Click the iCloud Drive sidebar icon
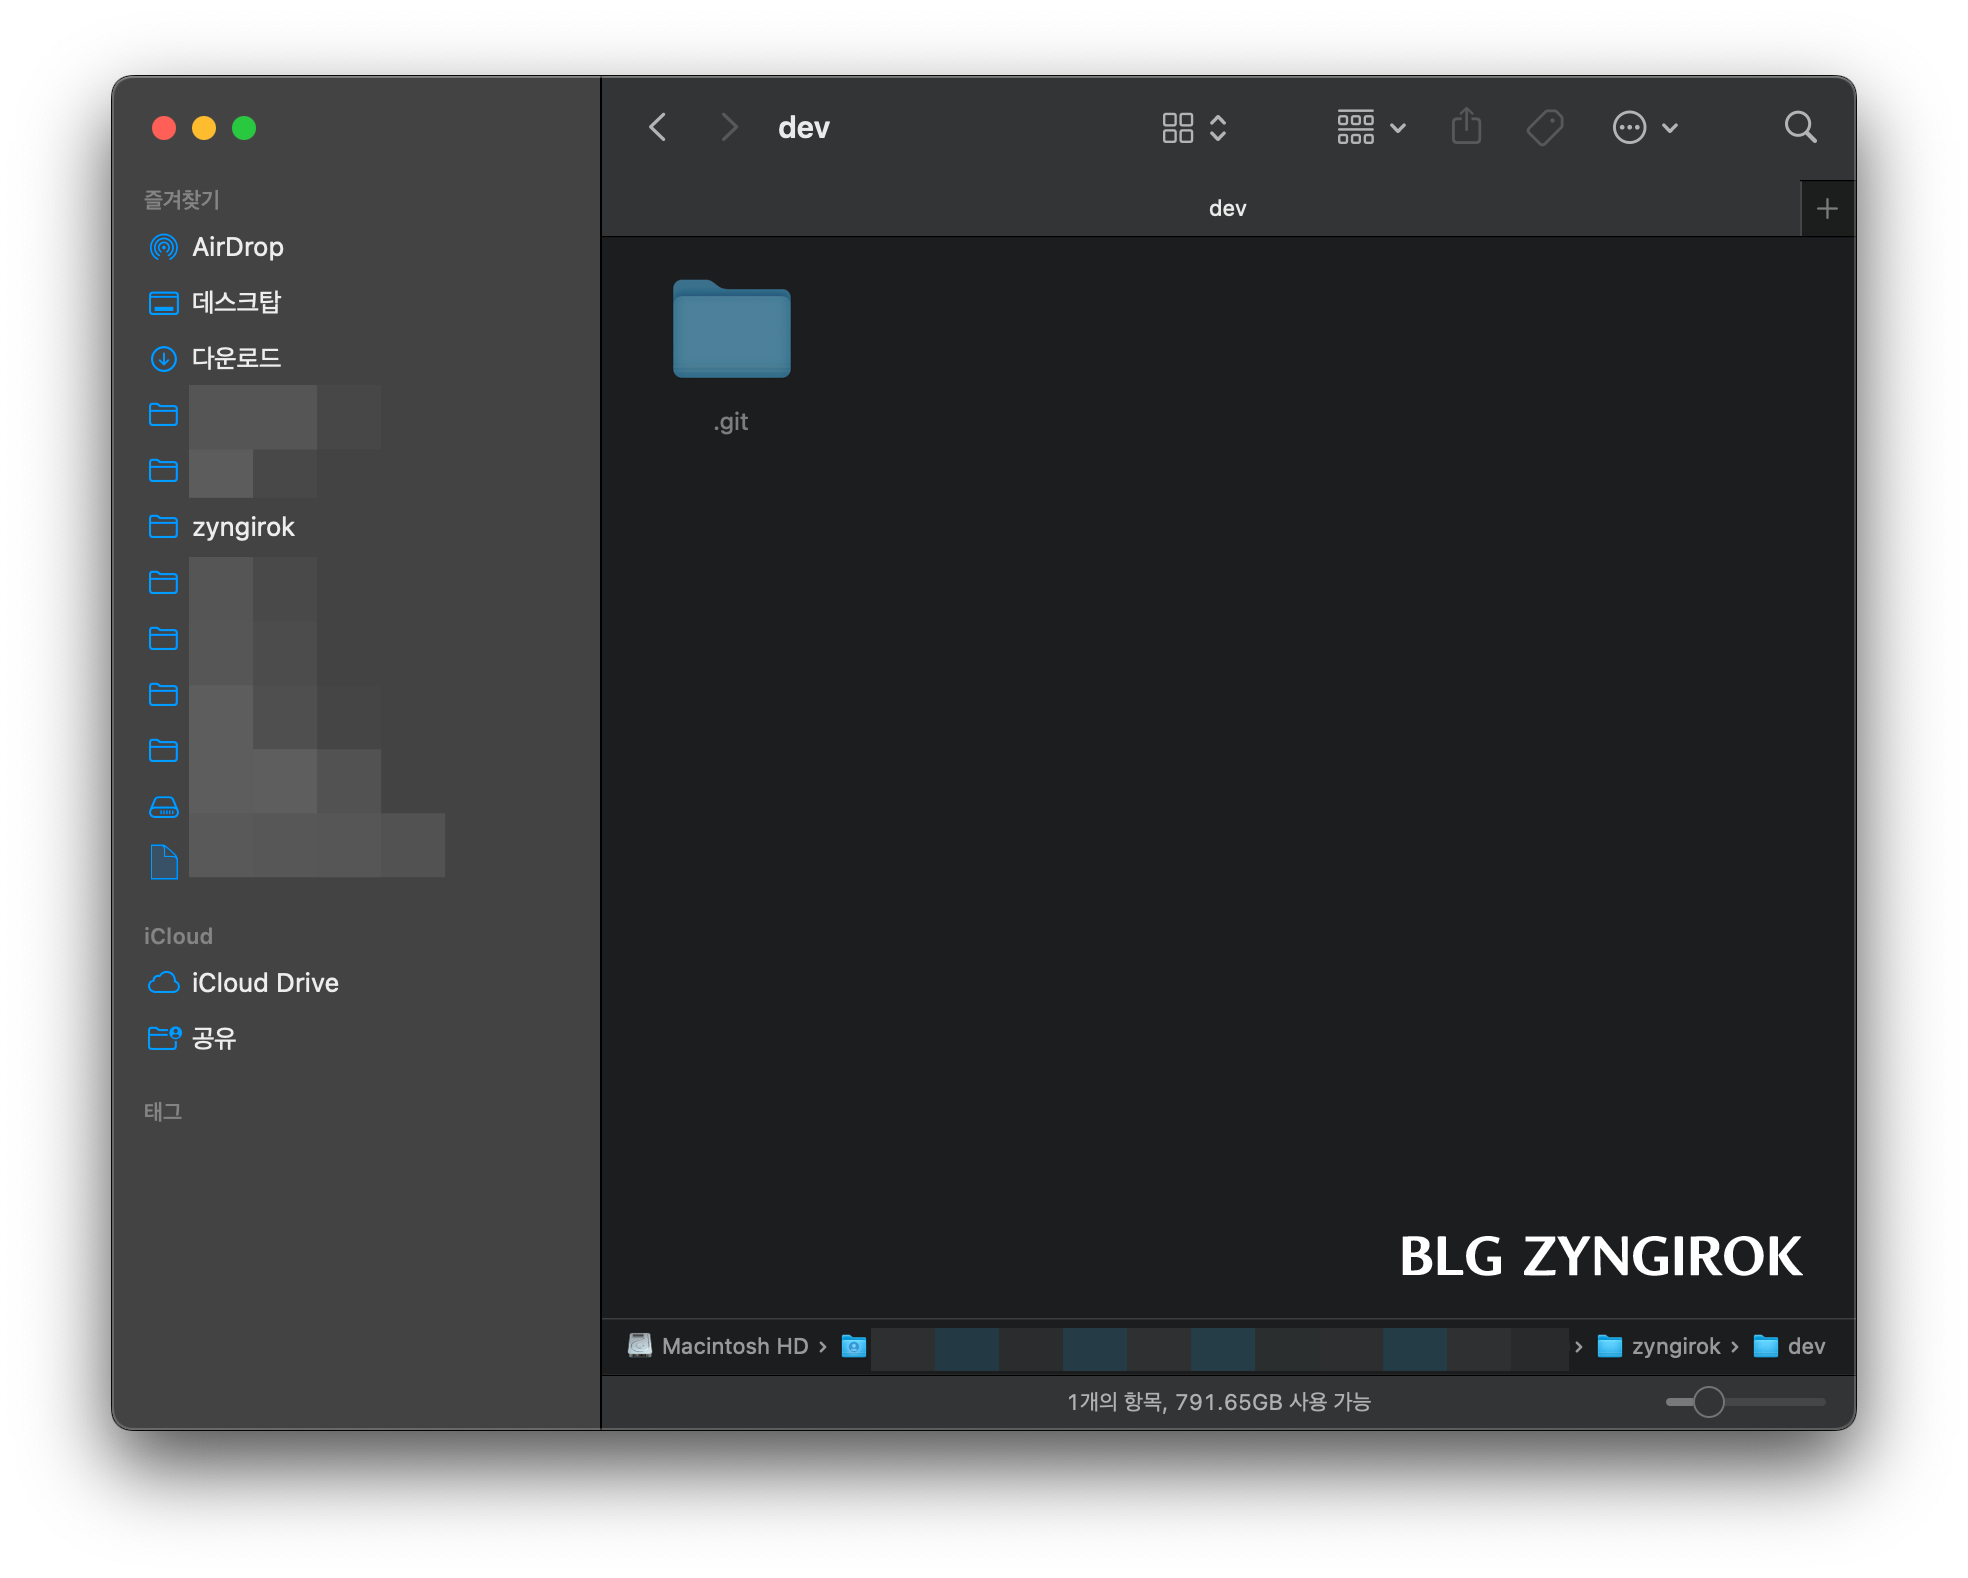This screenshot has width=1968, height=1578. click(166, 982)
